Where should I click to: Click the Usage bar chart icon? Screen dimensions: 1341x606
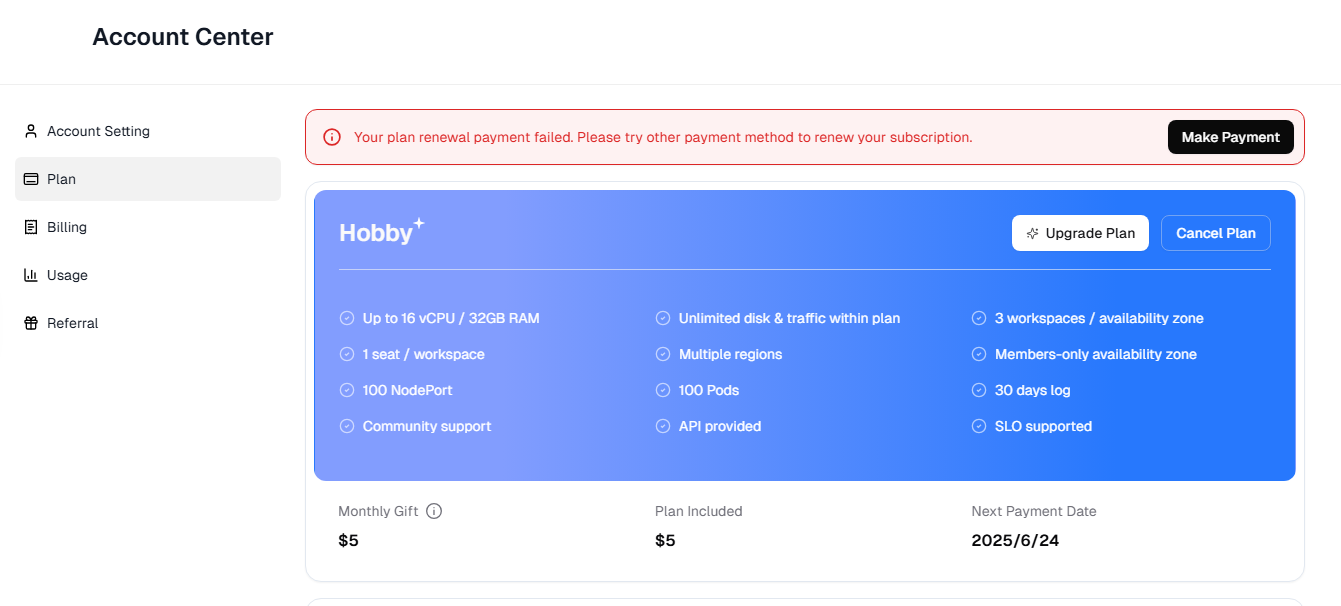(x=31, y=275)
